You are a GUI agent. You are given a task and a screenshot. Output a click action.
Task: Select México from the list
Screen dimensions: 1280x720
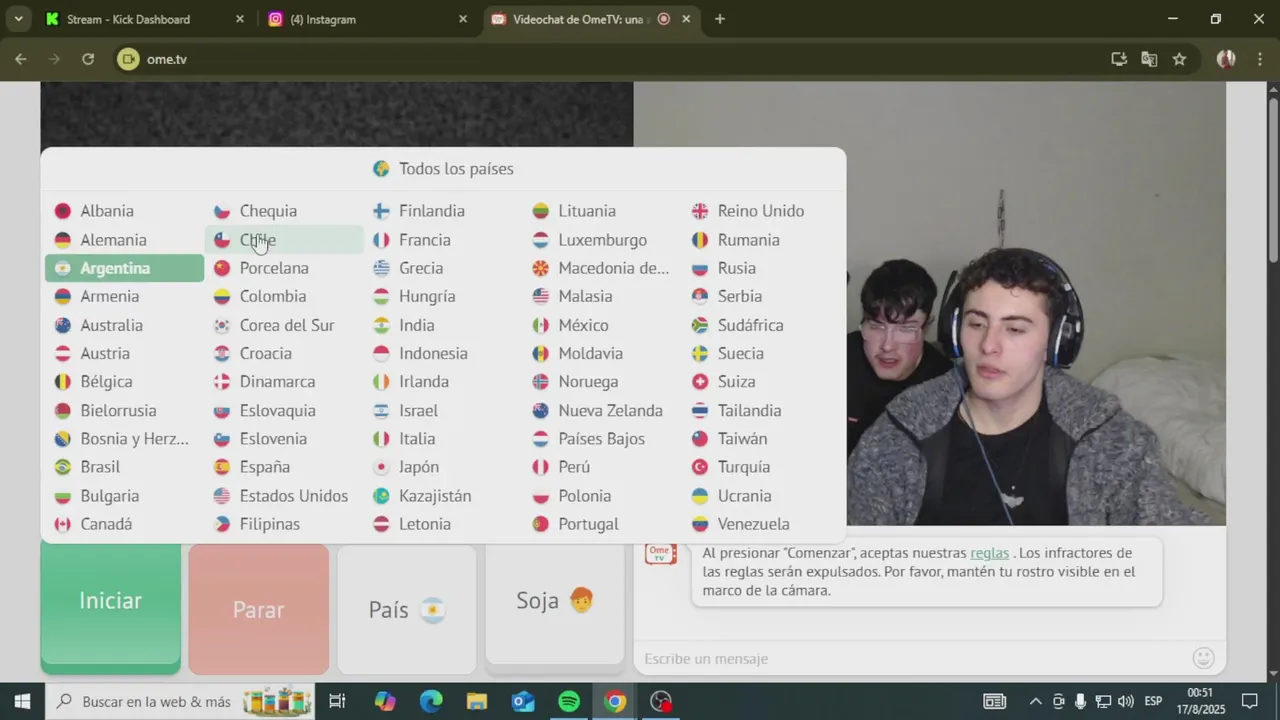pyautogui.click(x=603, y=325)
